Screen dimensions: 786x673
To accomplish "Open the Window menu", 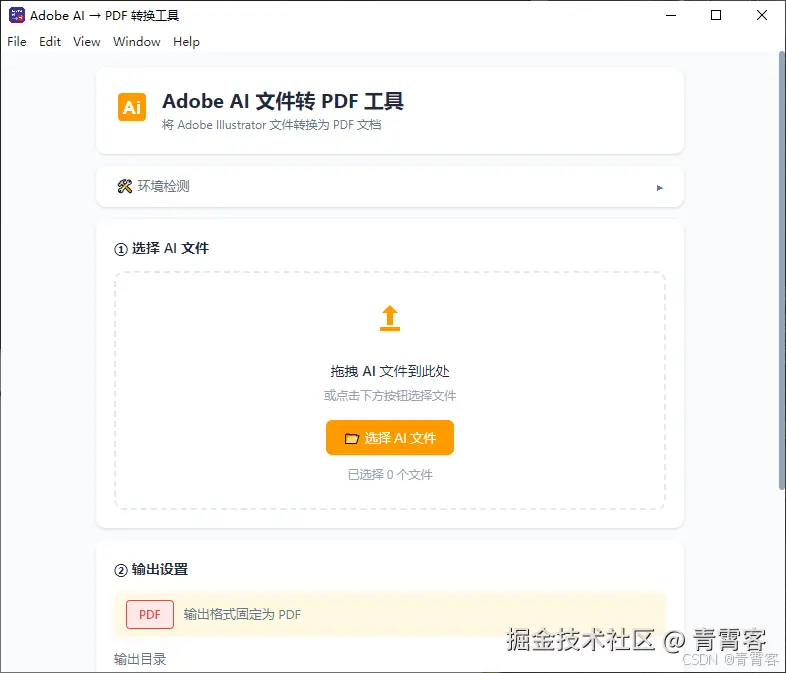I will pos(137,42).
